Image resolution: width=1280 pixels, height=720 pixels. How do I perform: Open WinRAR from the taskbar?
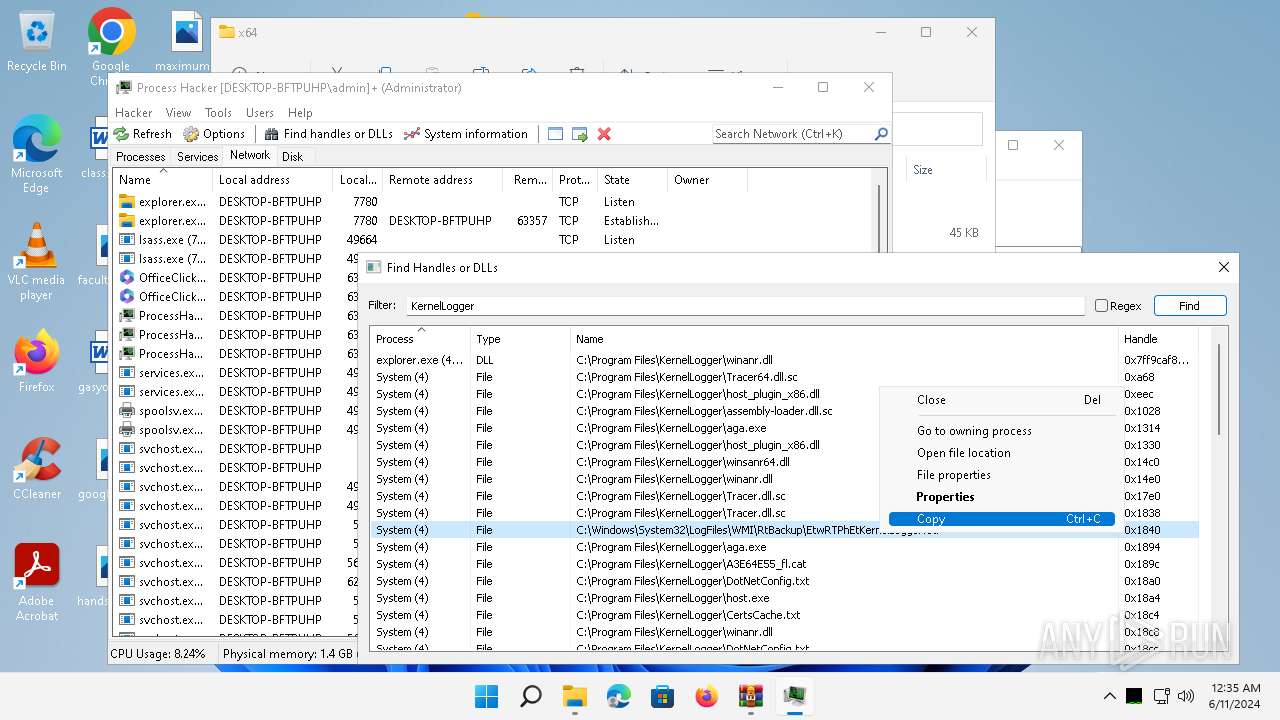751,696
